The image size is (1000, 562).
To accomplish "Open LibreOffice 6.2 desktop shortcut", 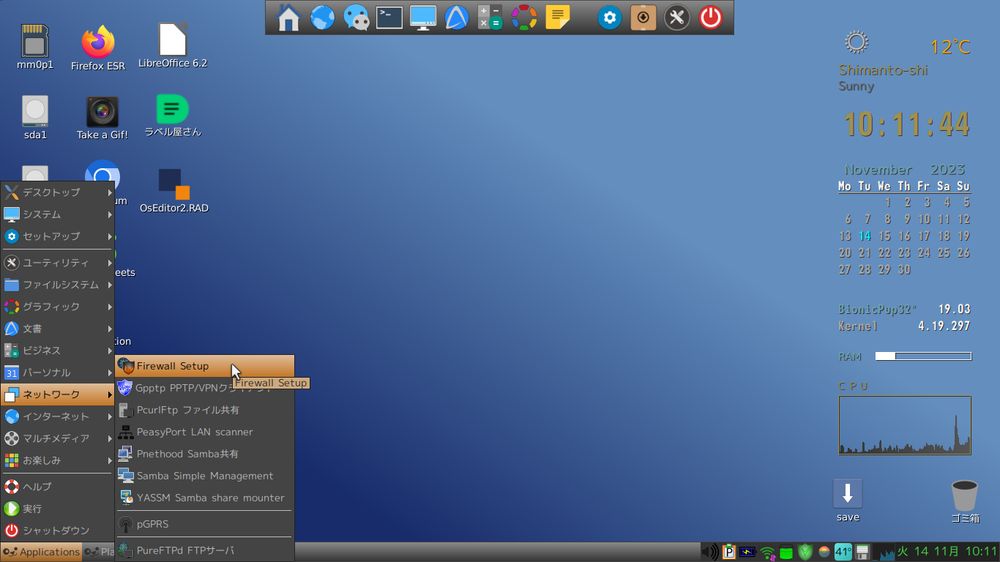I will [x=172, y=45].
